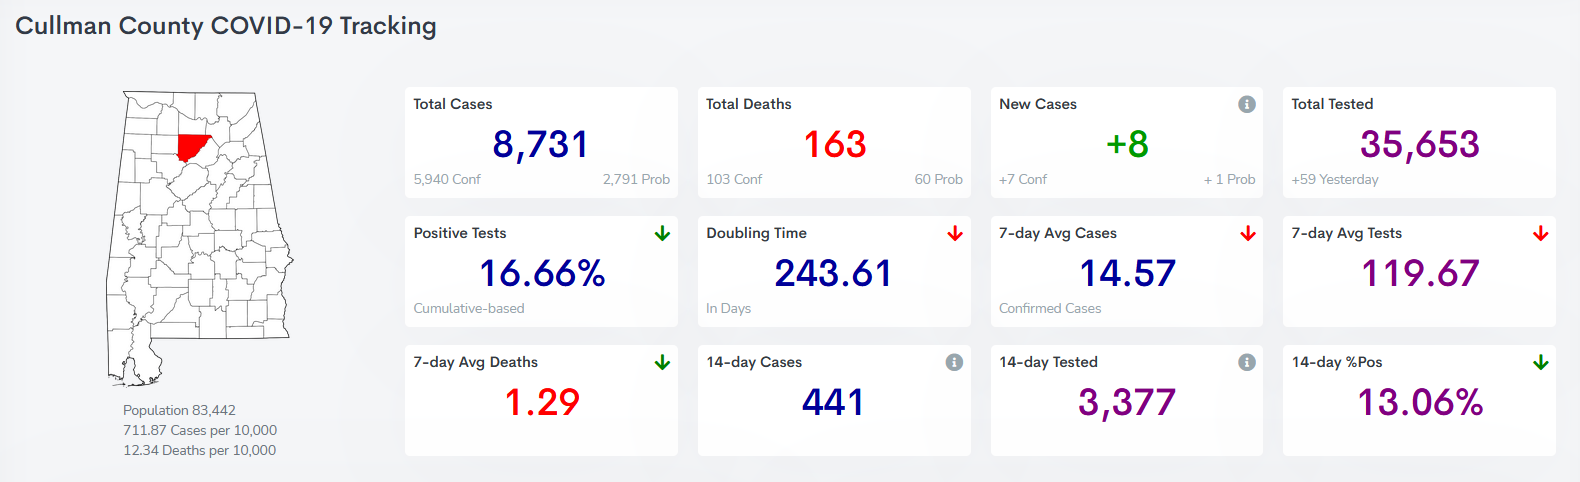Select the red highlighted Cullman County on map
This screenshot has width=1580, height=482.
point(191,147)
